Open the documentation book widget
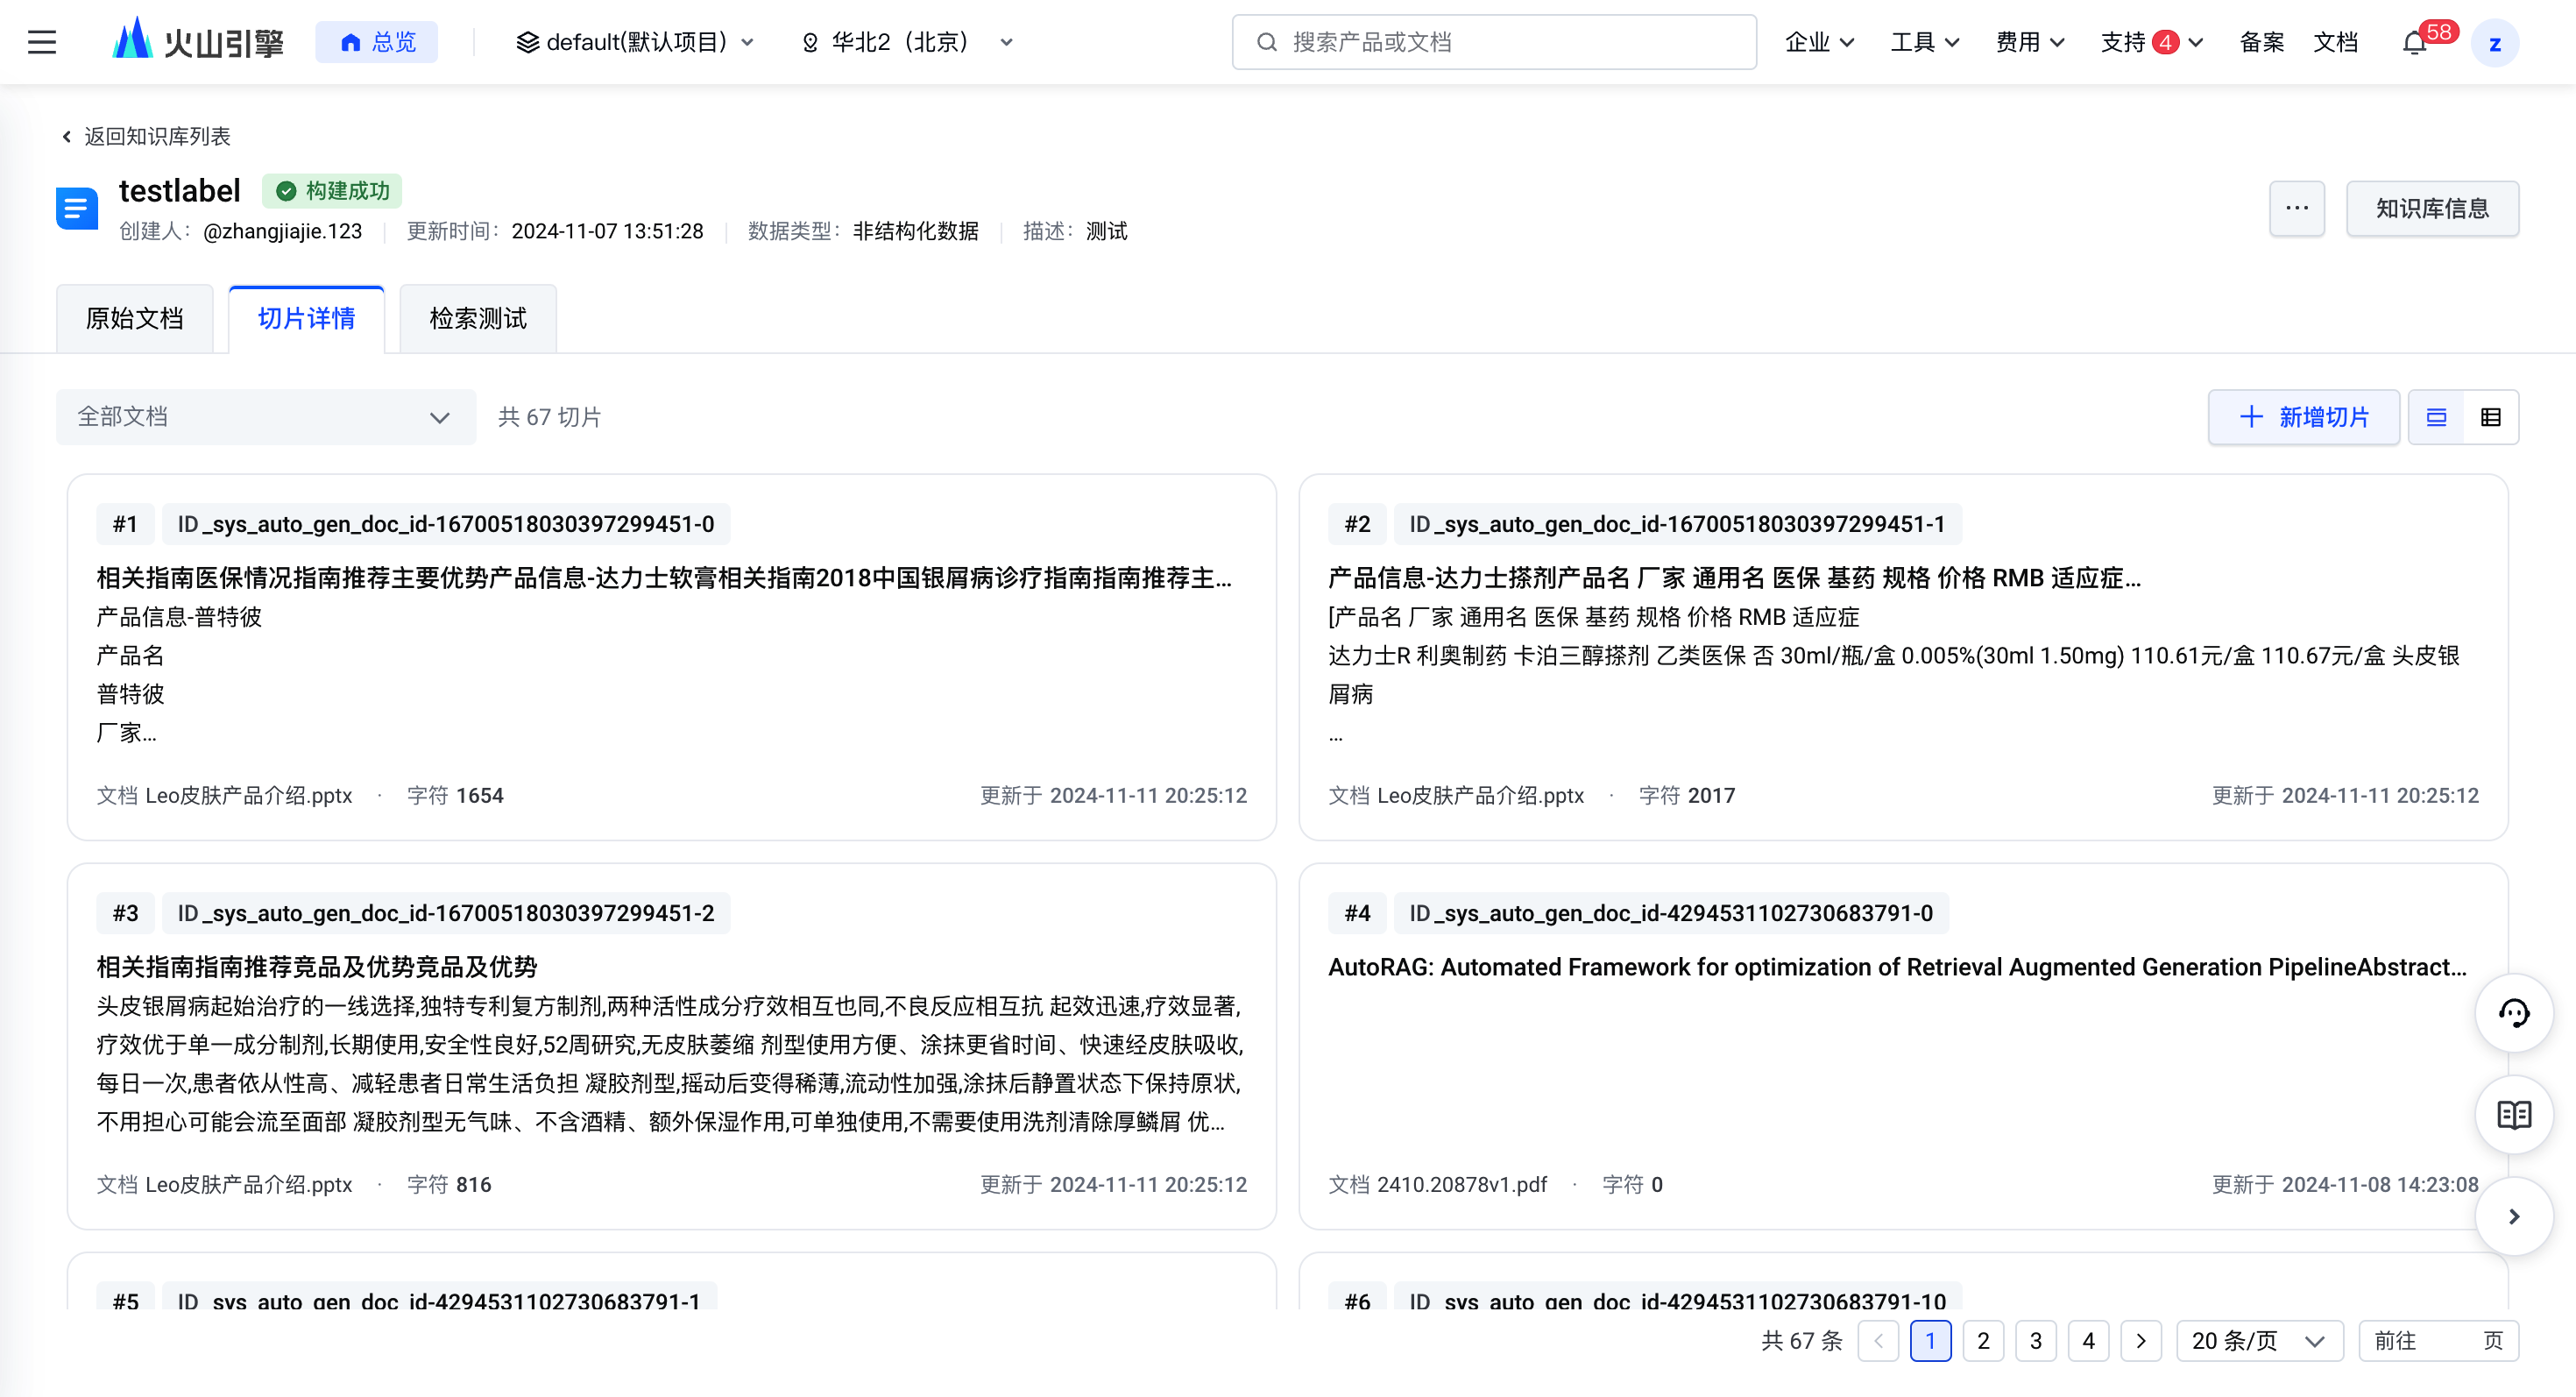This screenshot has width=2576, height=1397. (x=2513, y=1115)
